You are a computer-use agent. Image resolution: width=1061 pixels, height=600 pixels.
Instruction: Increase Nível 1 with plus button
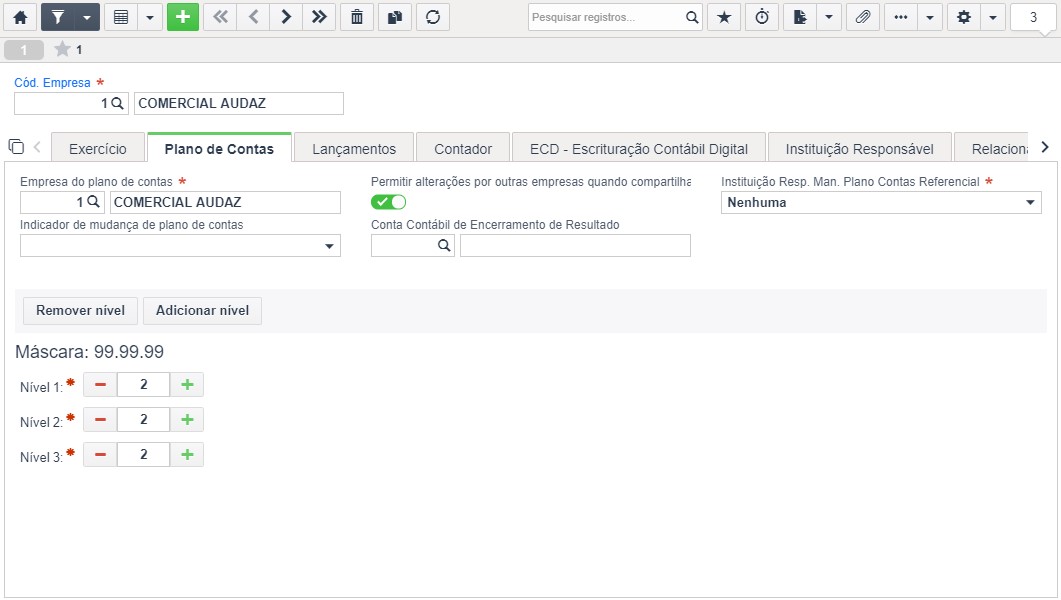point(187,385)
